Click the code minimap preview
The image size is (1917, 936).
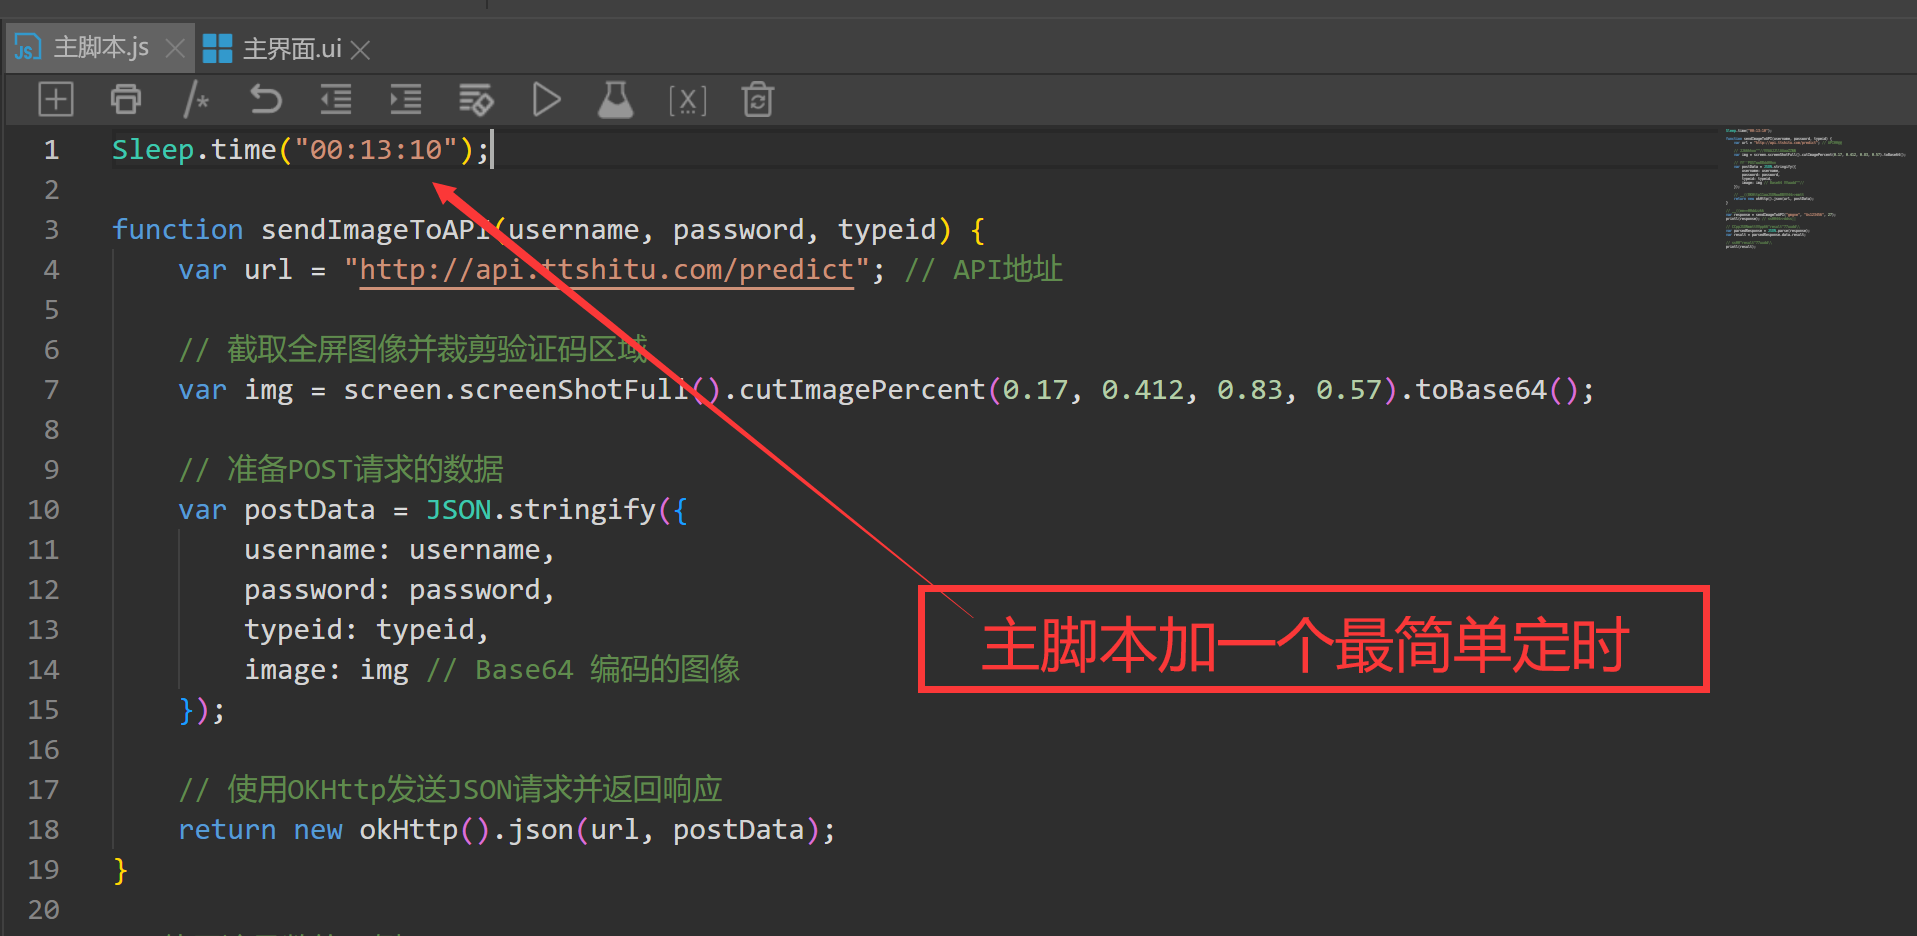[x=1815, y=189]
